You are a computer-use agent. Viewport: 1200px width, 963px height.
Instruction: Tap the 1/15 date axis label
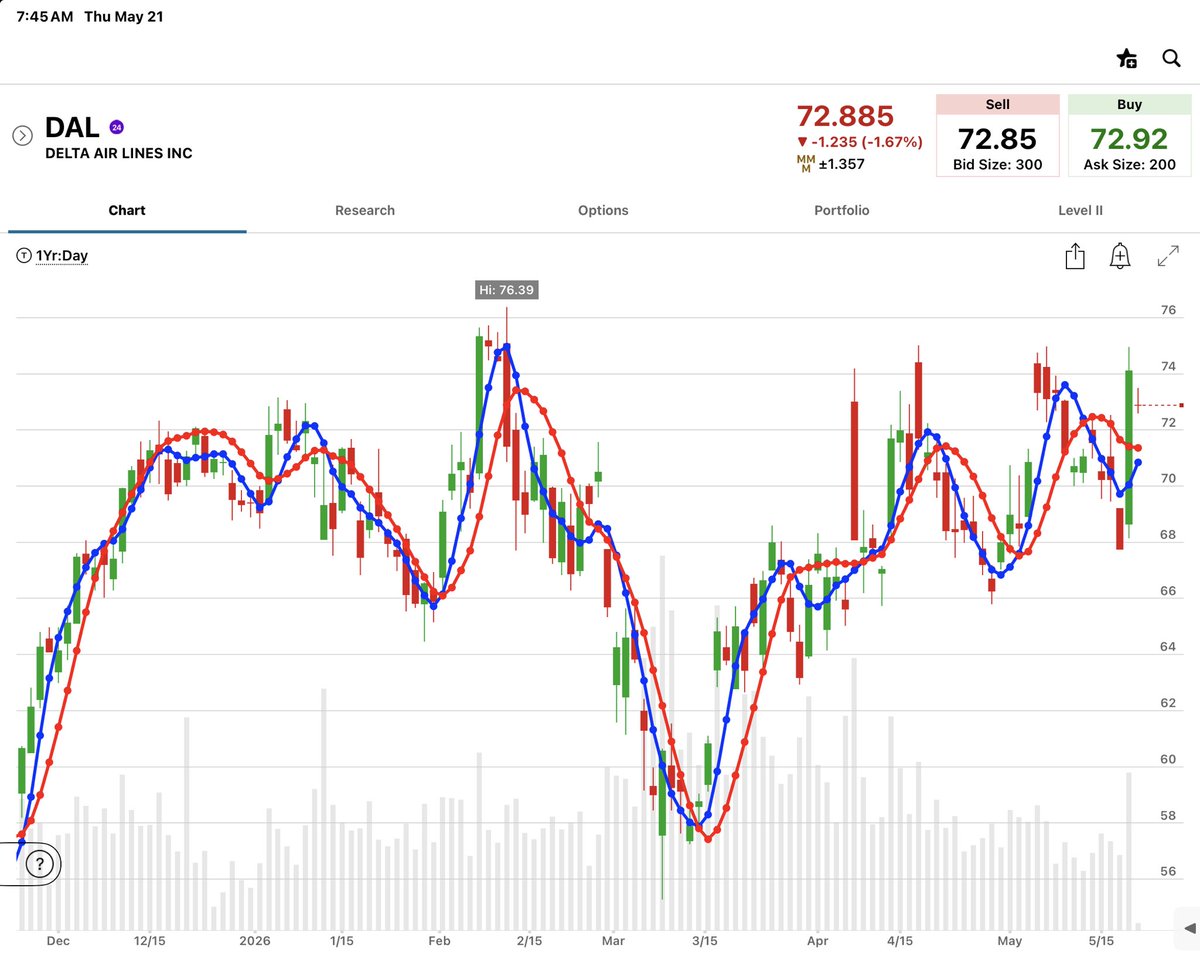point(341,941)
